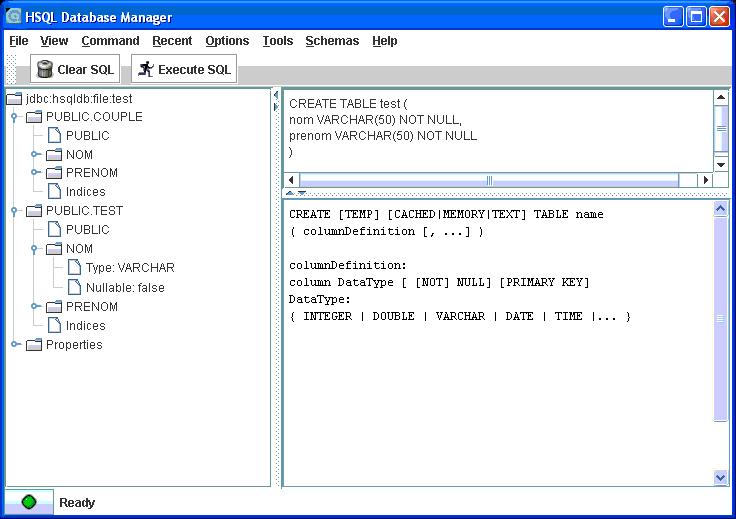736x519 pixels.
Task: Expand PRENOM under PUBLIC.COUPLE
Action: click(35, 173)
